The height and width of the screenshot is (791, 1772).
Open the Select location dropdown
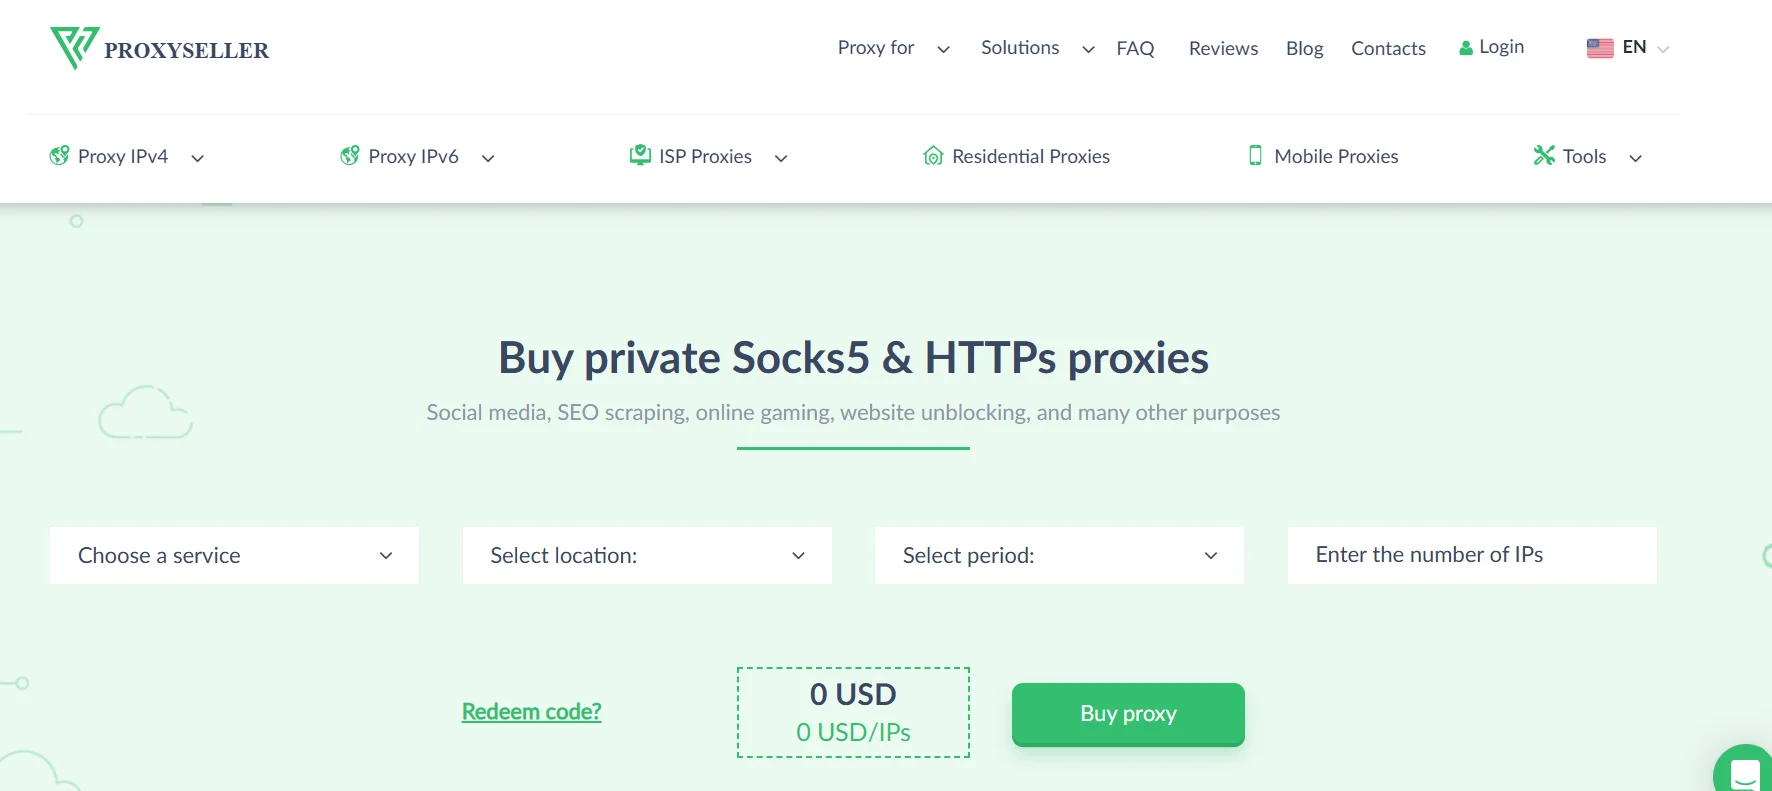point(646,555)
